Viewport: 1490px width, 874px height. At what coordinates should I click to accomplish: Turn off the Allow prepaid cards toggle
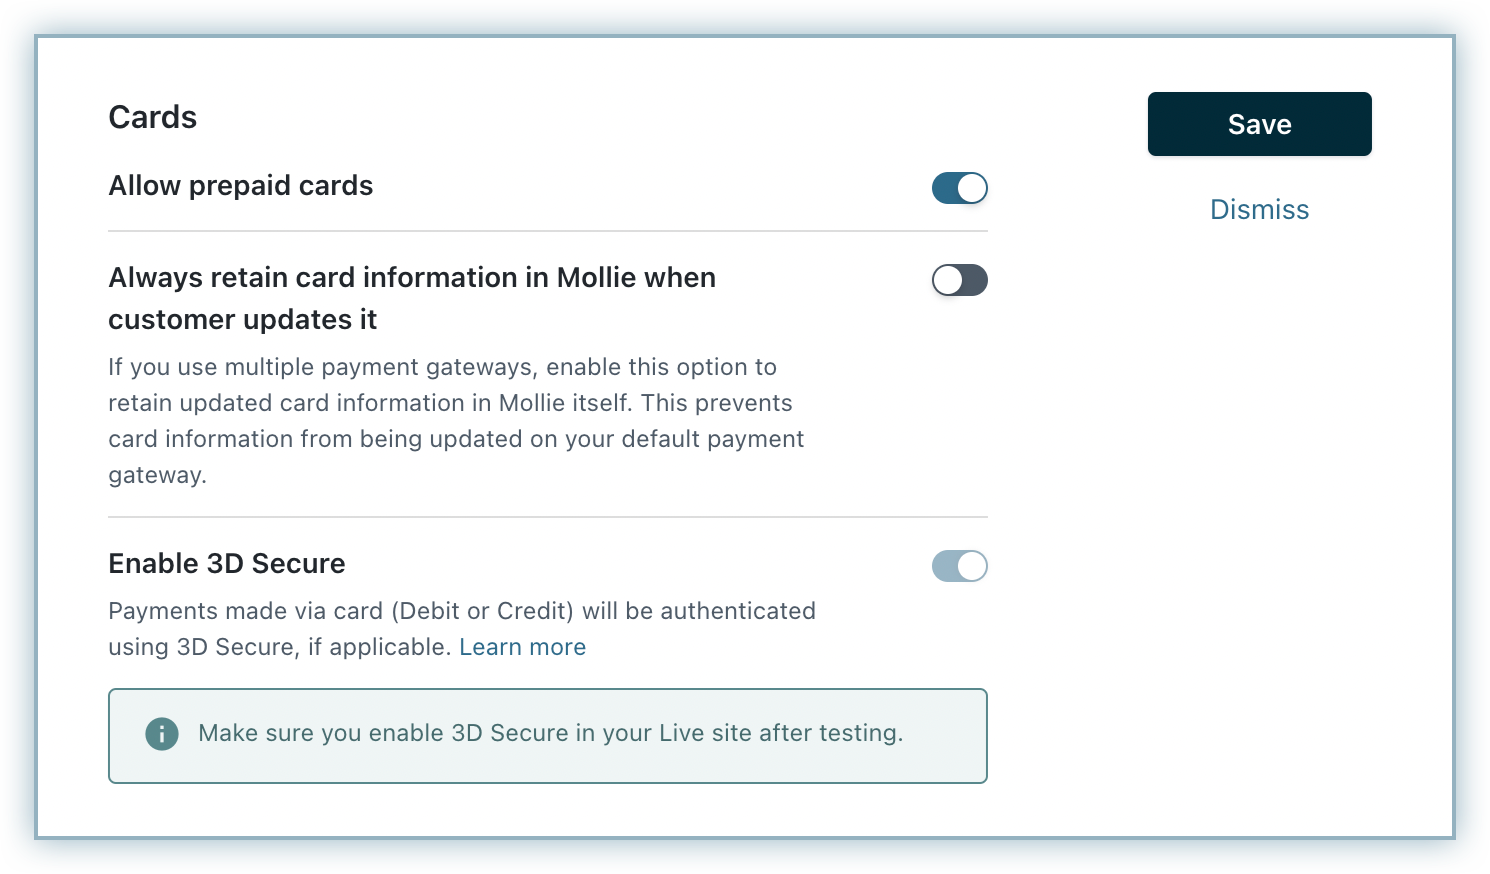click(x=959, y=188)
